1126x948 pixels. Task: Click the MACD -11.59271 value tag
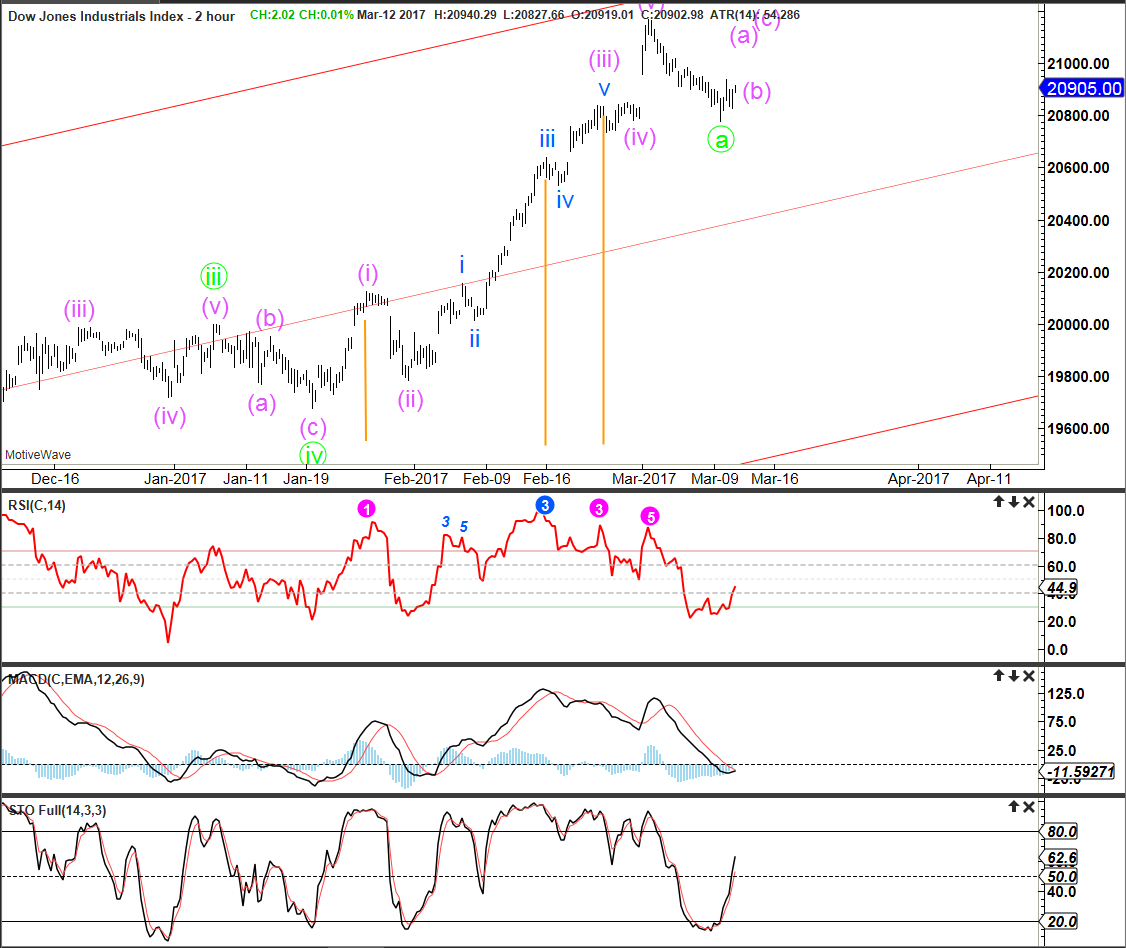click(1079, 772)
